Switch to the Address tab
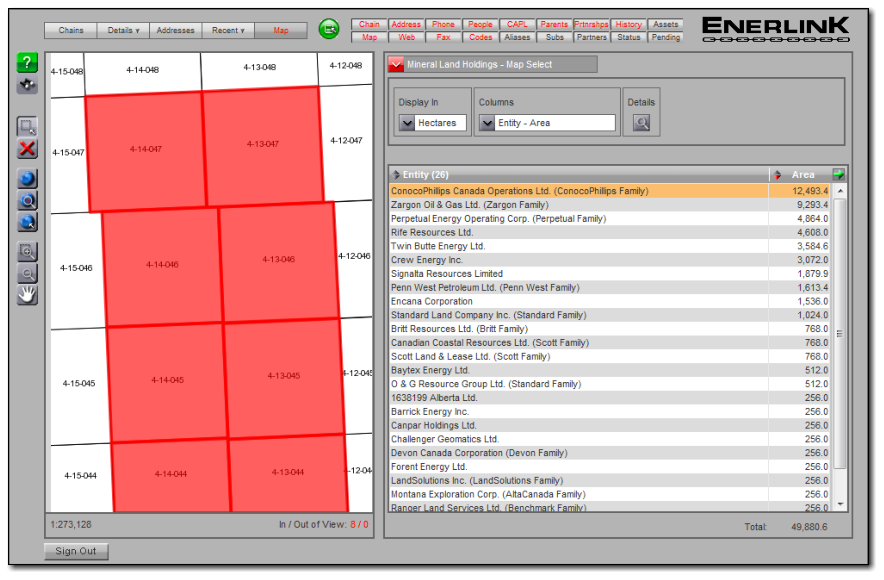This screenshot has height=580, width=884. (406, 24)
